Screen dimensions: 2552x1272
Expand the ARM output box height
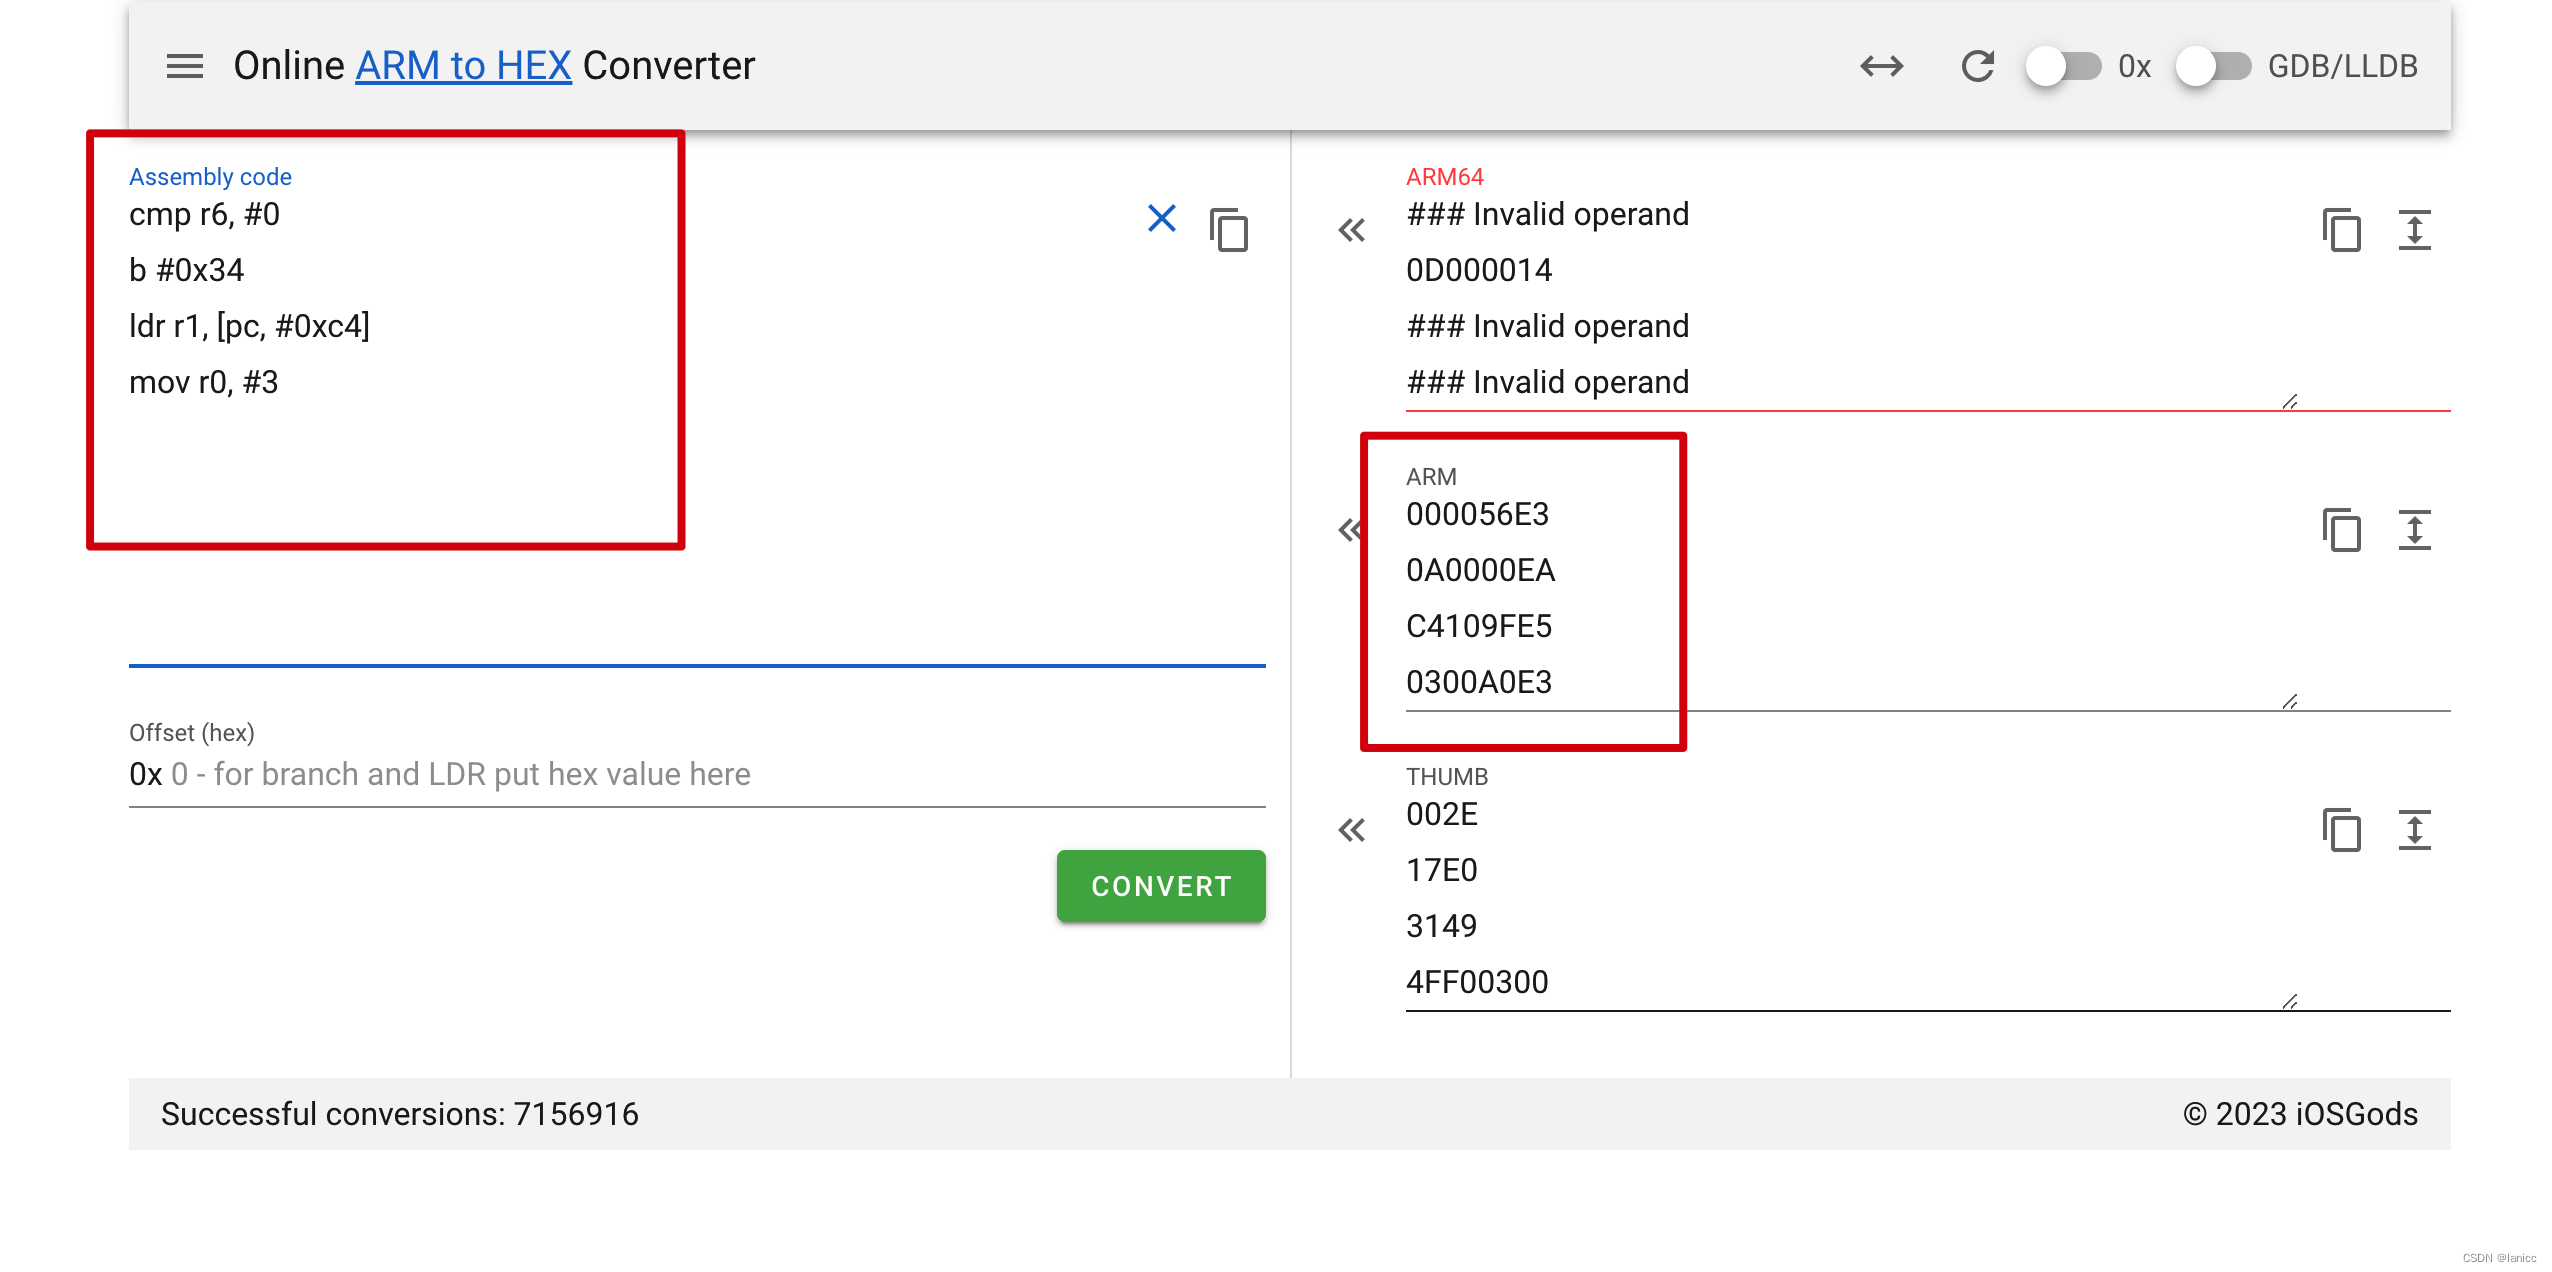2414,530
